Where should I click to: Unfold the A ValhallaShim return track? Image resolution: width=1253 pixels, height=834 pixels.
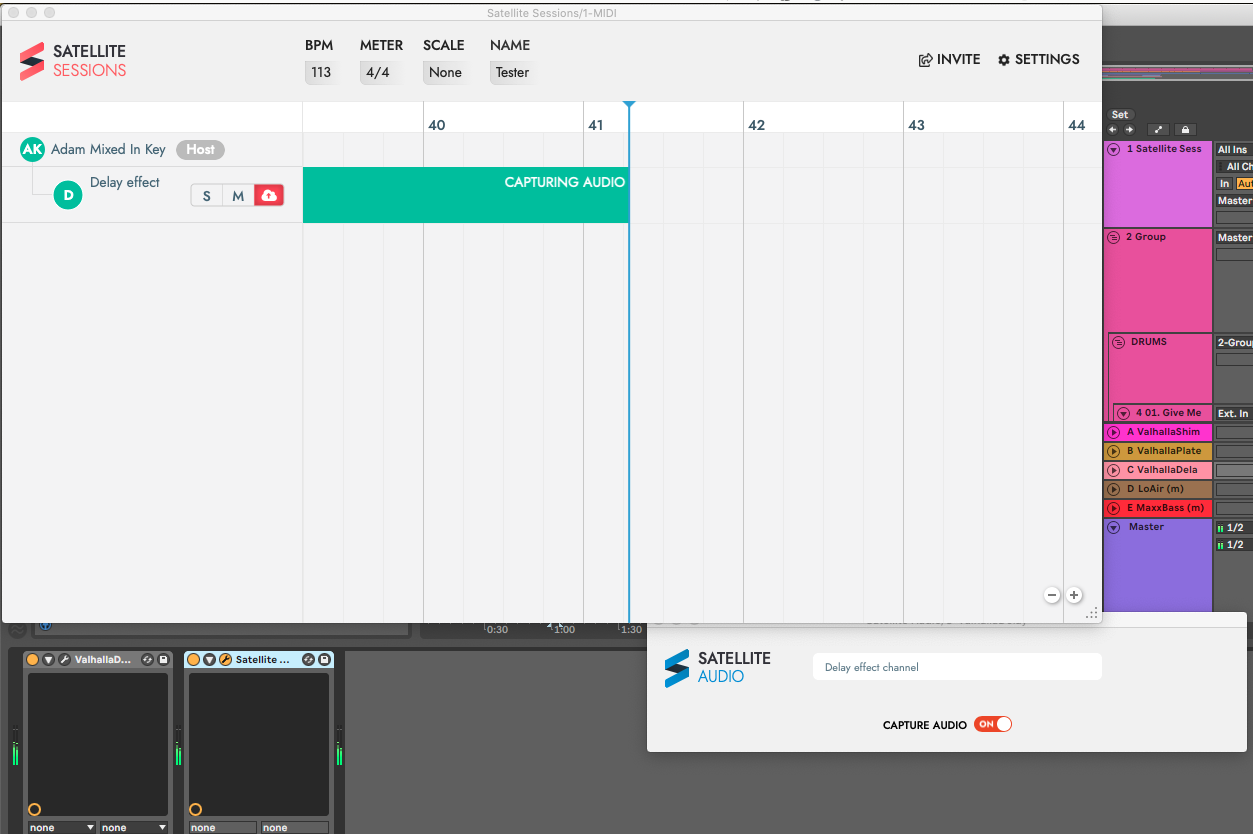tap(1113, 432)
